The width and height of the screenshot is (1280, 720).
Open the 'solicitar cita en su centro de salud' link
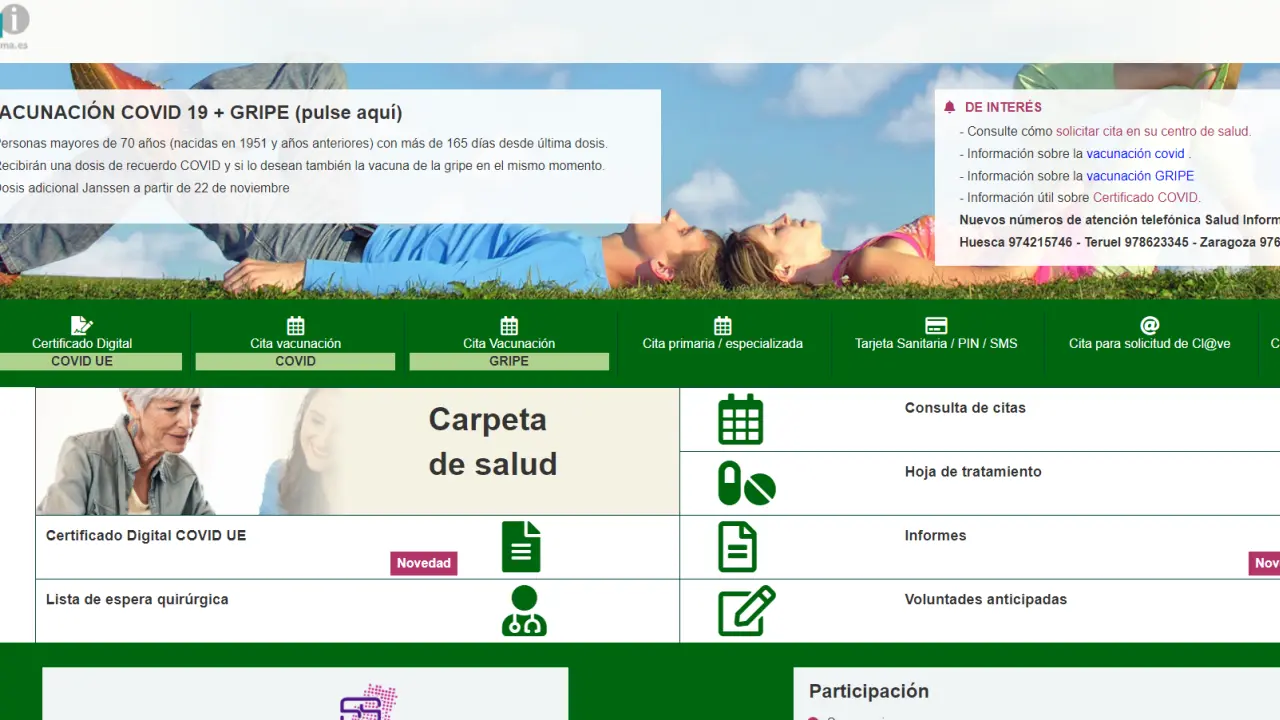[1153, 132]
